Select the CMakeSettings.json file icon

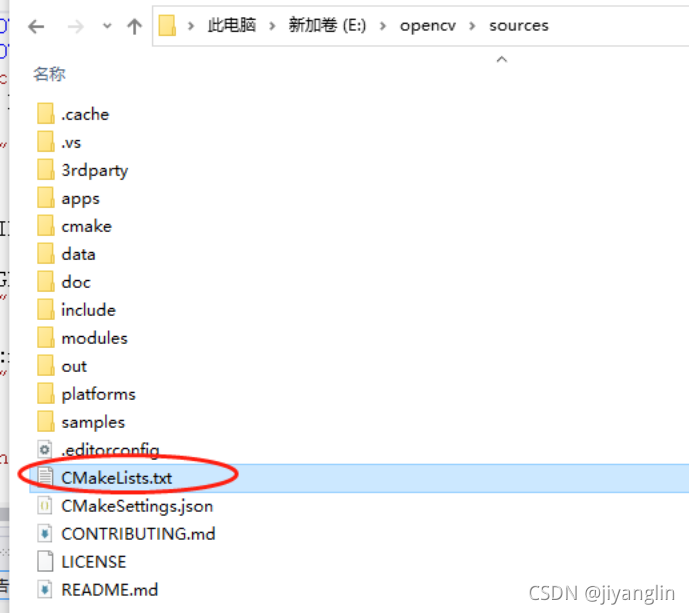(45, 506)
